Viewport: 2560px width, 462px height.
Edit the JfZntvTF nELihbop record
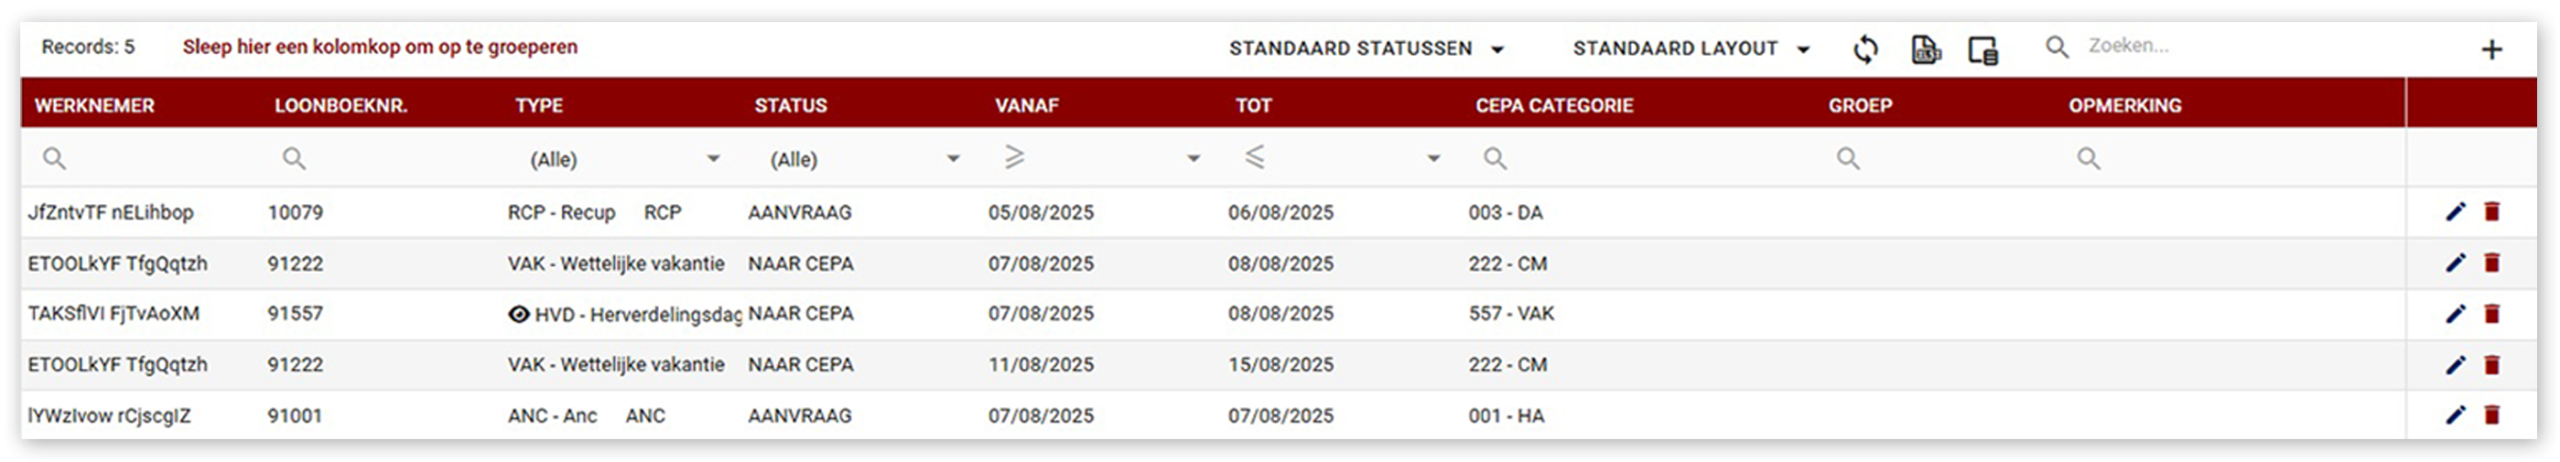pos(2455,212)
